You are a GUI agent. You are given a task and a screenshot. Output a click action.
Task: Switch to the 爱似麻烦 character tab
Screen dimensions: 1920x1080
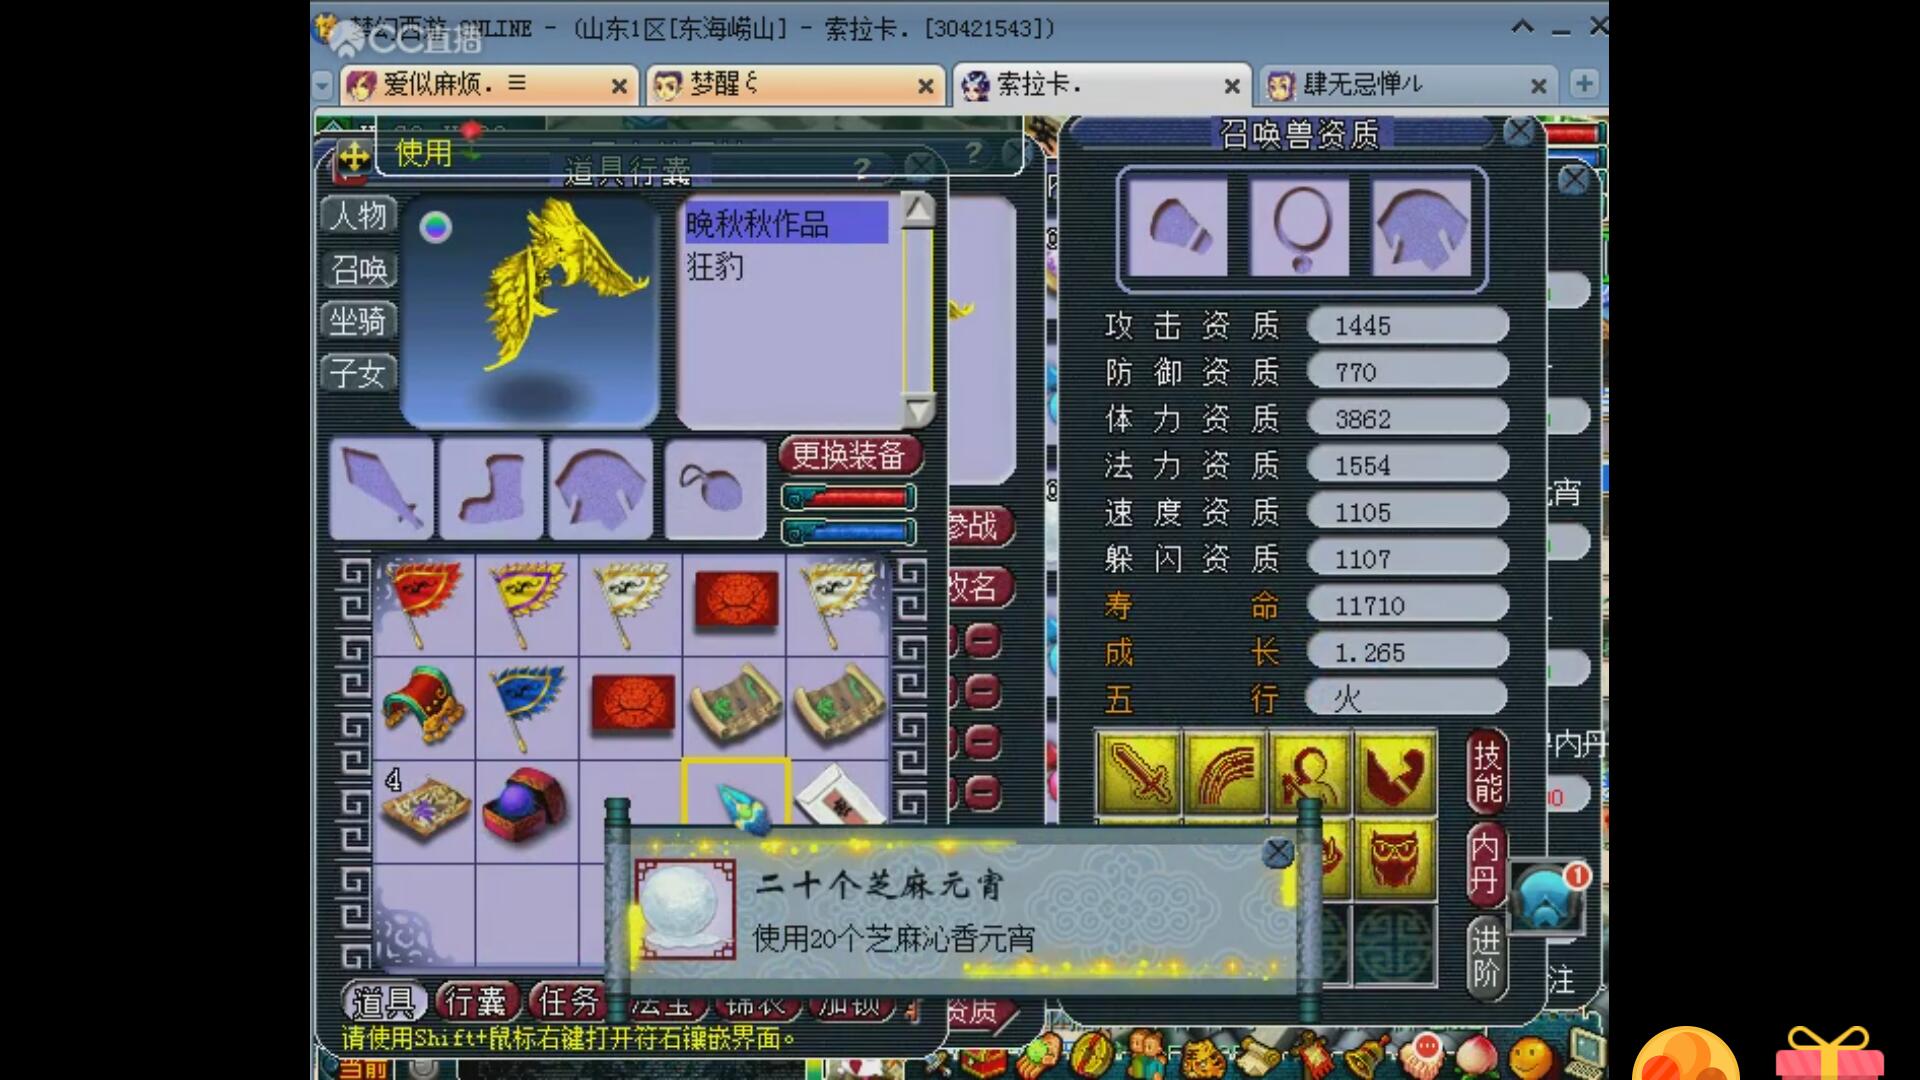490,84
